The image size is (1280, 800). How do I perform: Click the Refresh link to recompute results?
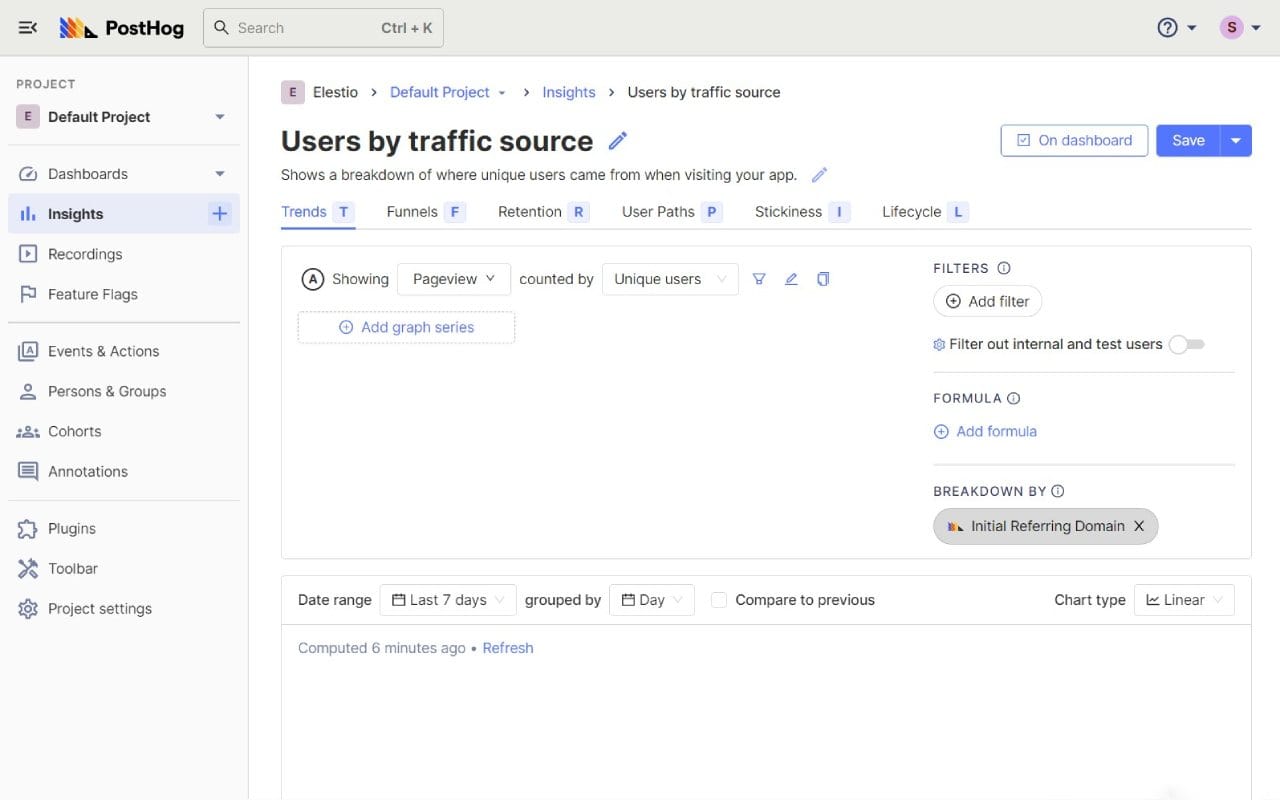[x=508, y=647]
